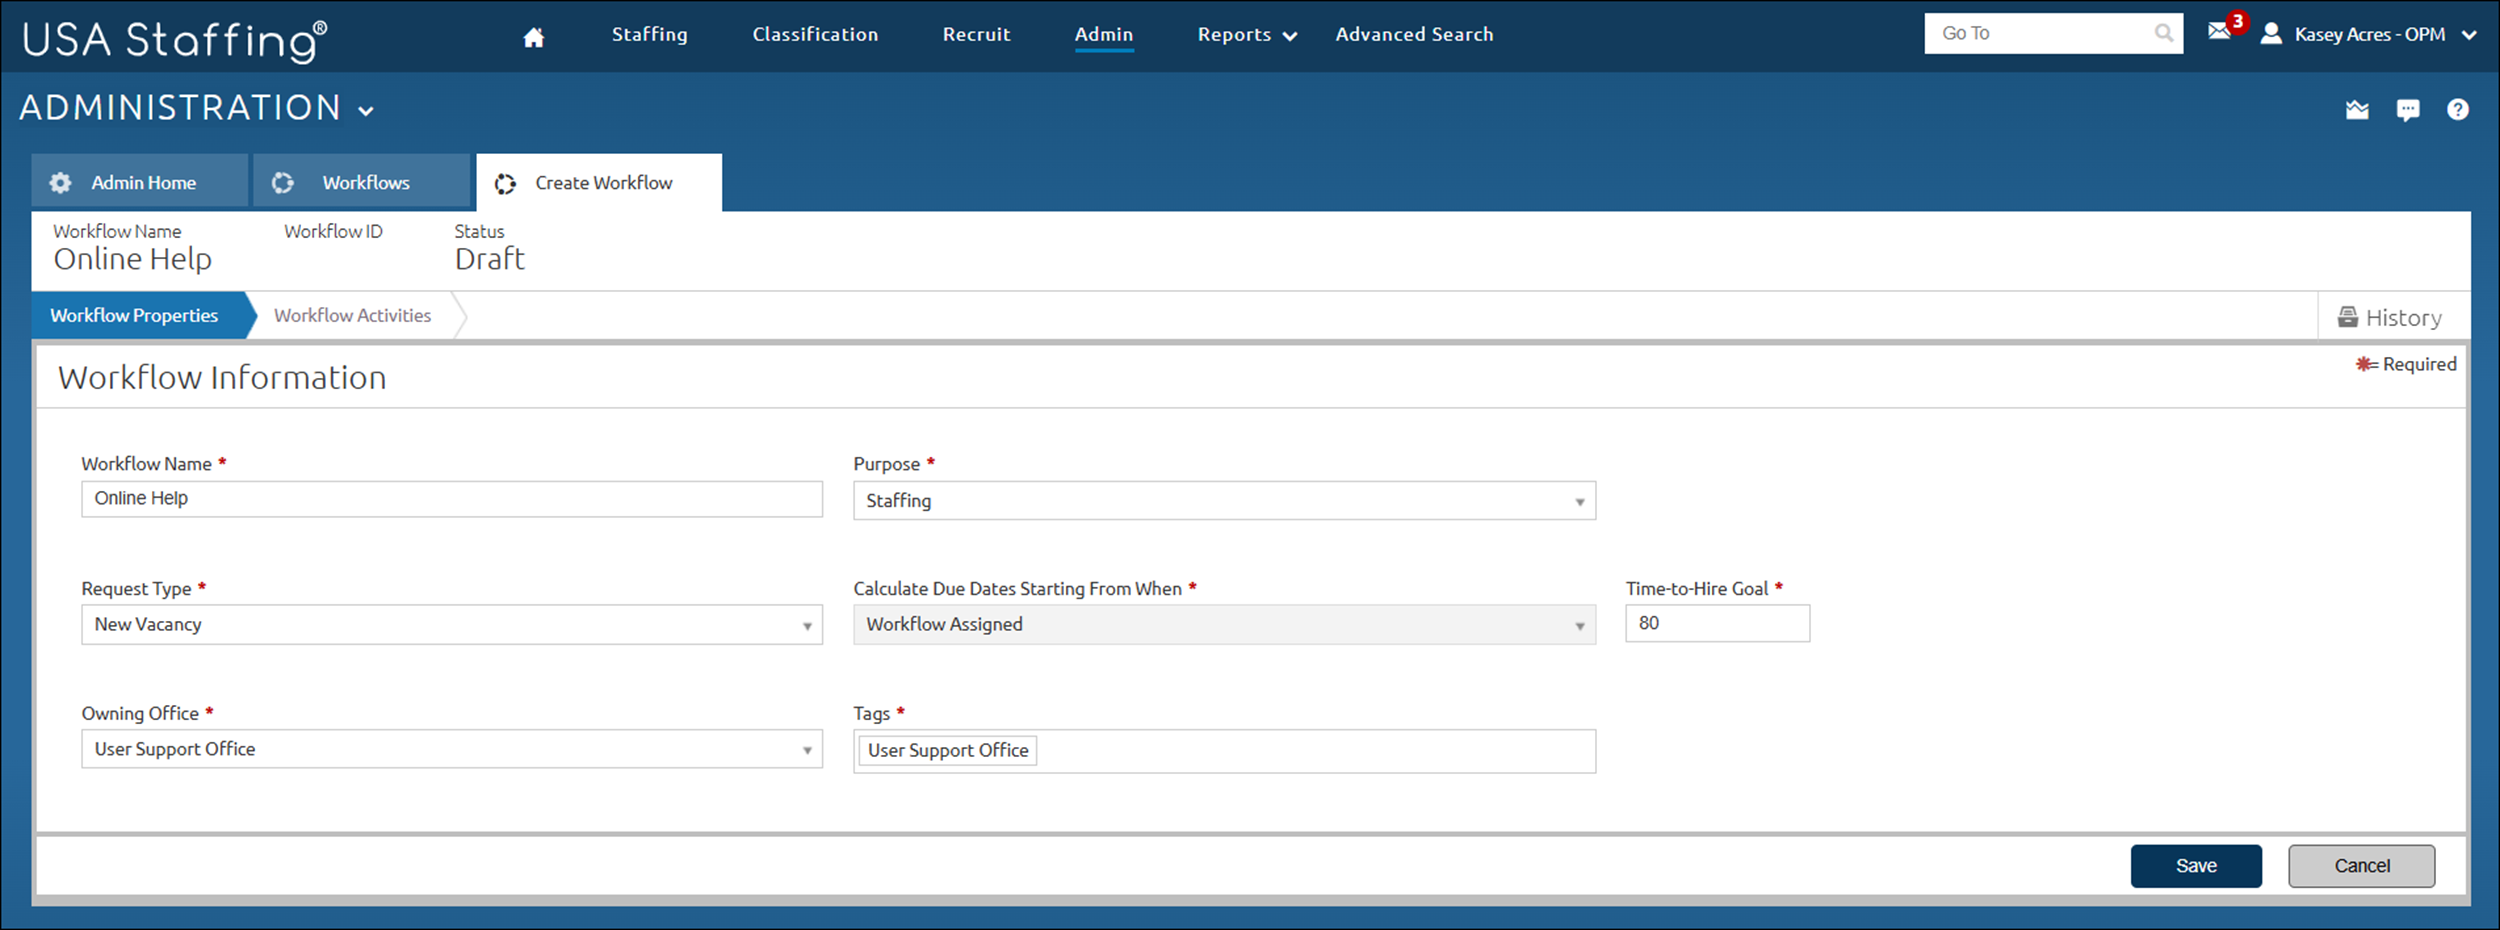The height and width of the screenshot is (930, 2500).
Task: Open the Staffing menu
Action: pyautogui.click(x=650, y=35)
